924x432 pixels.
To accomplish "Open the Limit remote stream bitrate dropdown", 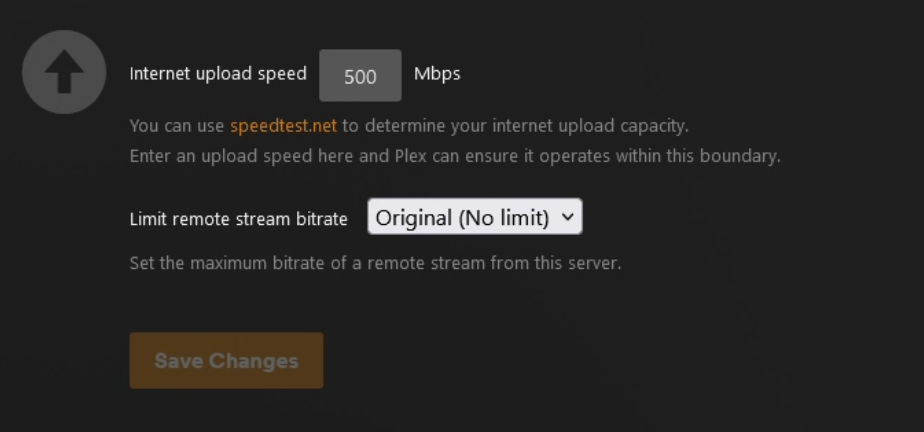I will [474, 218].
